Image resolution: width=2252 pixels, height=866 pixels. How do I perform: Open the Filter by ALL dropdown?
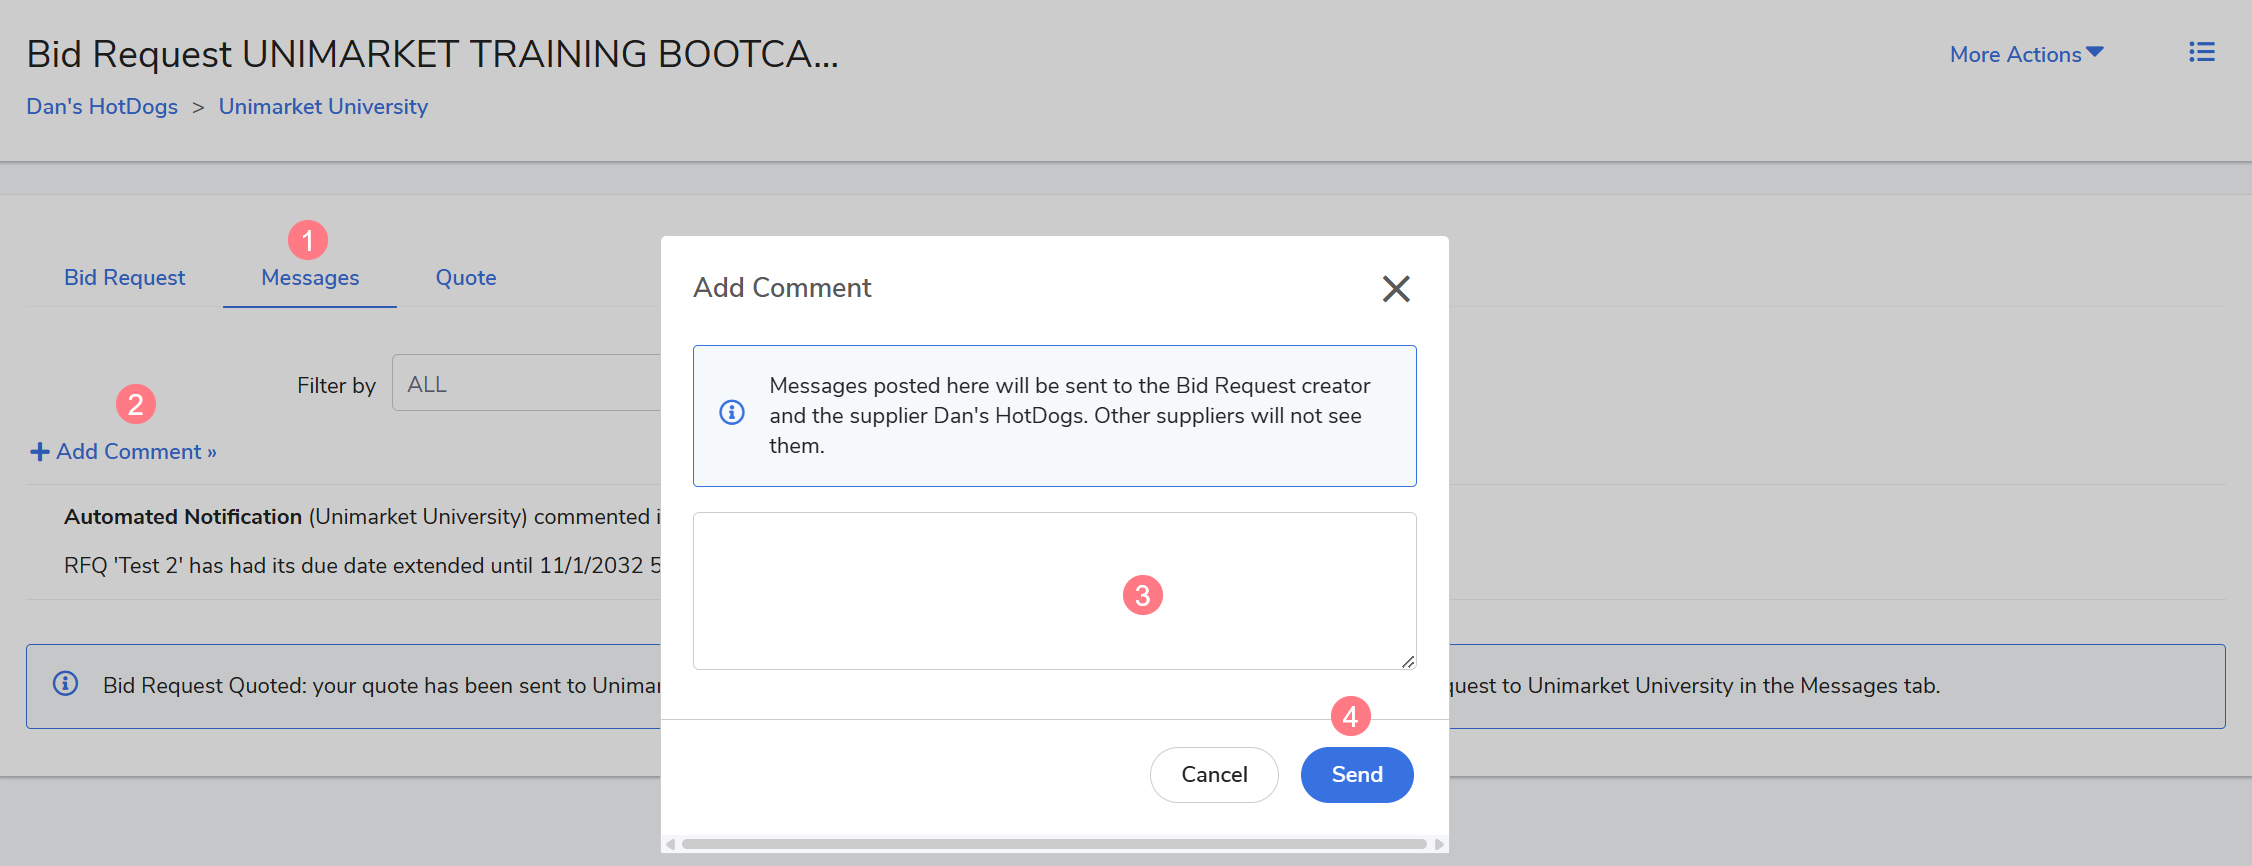pos(526,384)
